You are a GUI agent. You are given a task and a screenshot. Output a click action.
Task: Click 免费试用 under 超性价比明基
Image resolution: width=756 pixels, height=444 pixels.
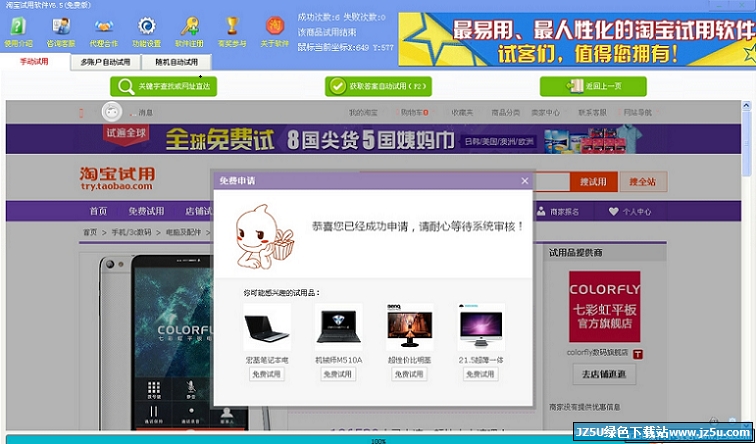coord(409,374)
